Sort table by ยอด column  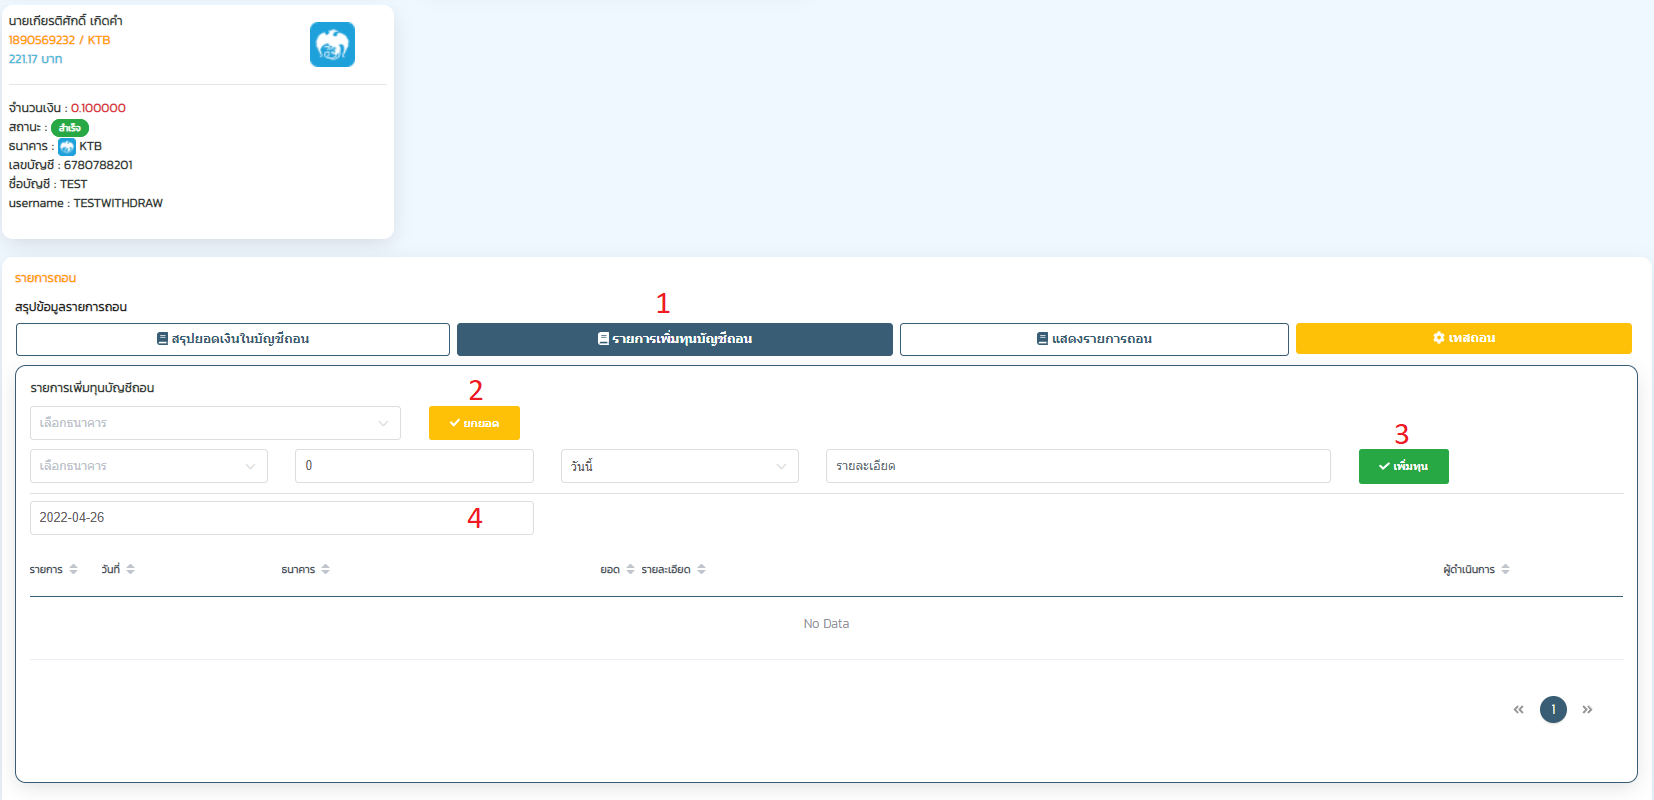(x=630, y=570)
